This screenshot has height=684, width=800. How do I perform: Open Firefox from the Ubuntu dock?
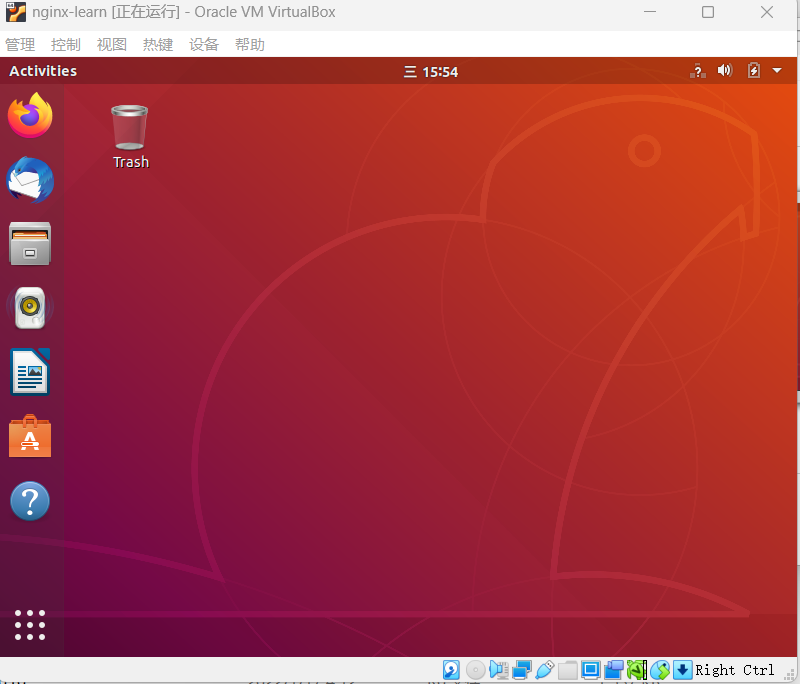coord(30,115)
